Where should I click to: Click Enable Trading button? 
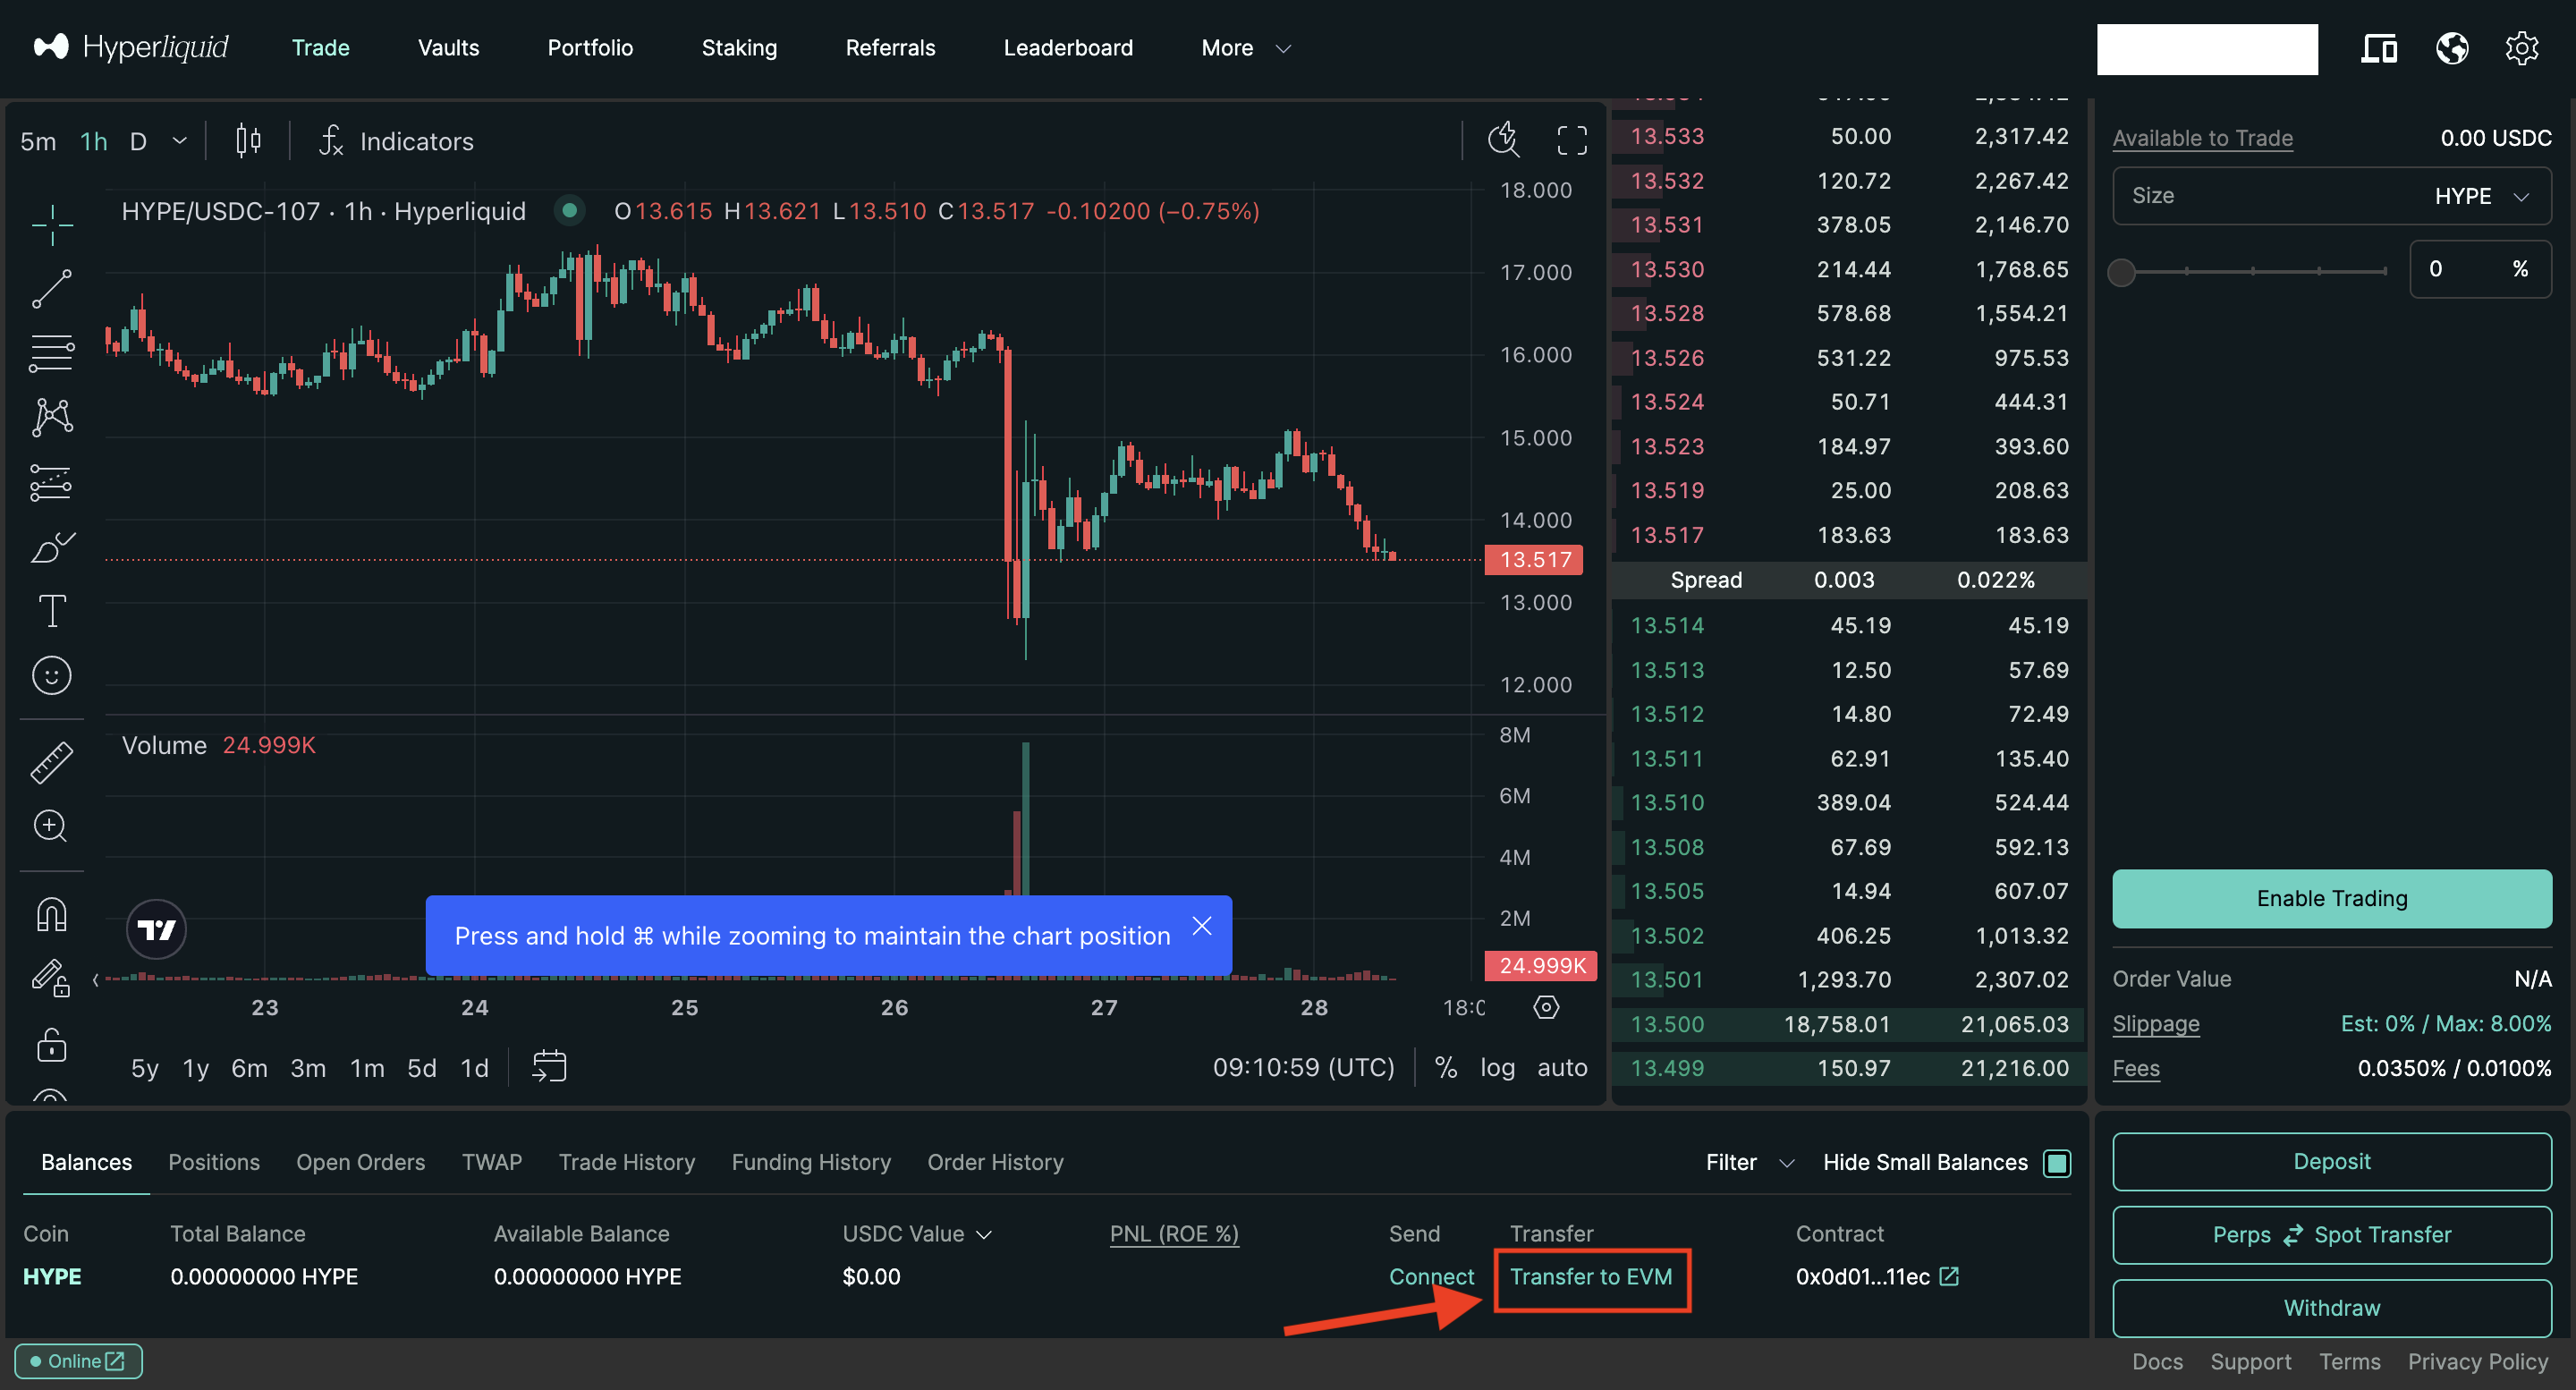tap(2331, 898)
